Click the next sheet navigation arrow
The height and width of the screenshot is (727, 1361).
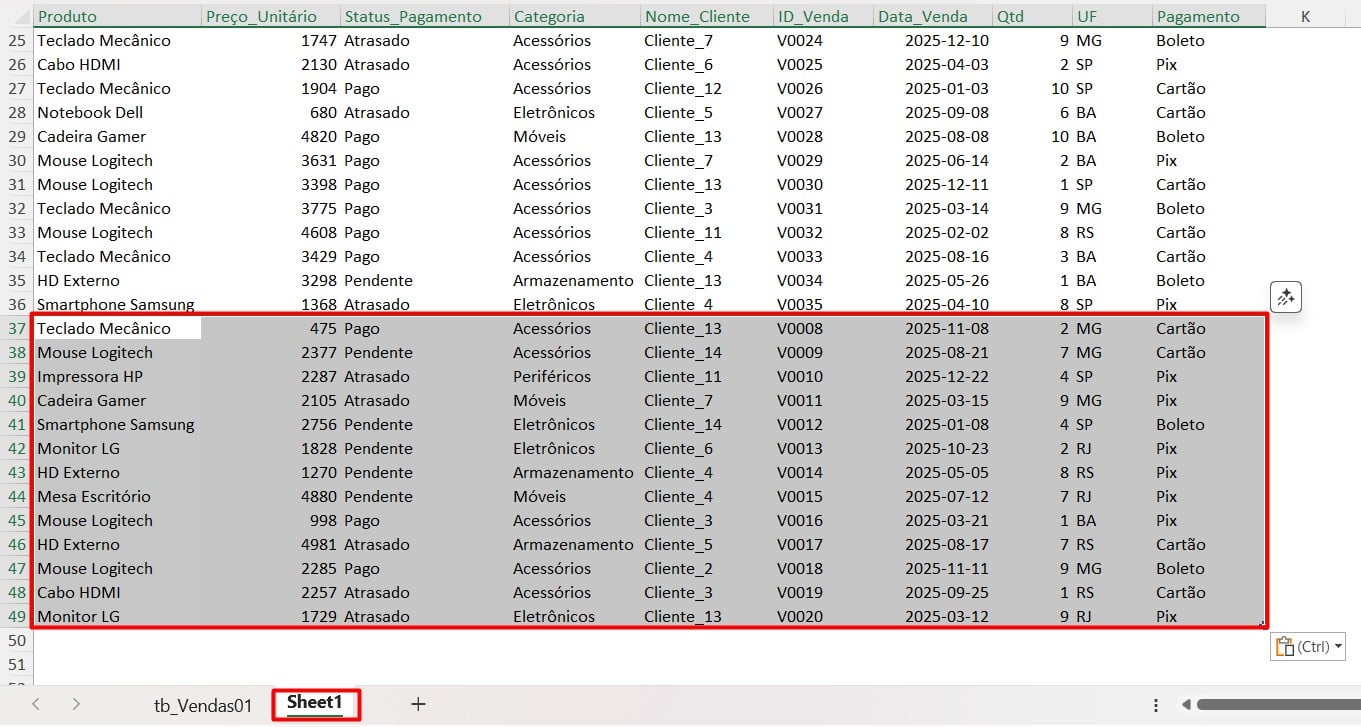(76, 704)
